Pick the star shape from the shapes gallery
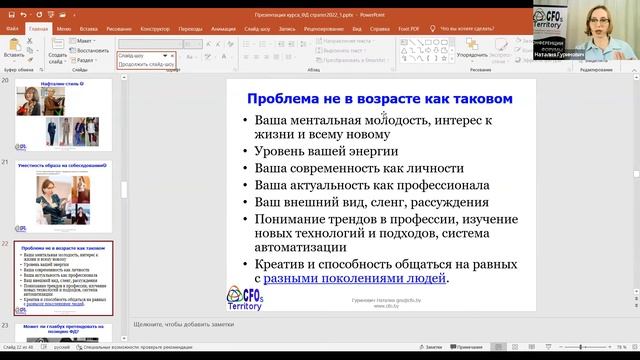Image resolution: width=640 pixels, height=360 pixels. (x=444, y=59)
